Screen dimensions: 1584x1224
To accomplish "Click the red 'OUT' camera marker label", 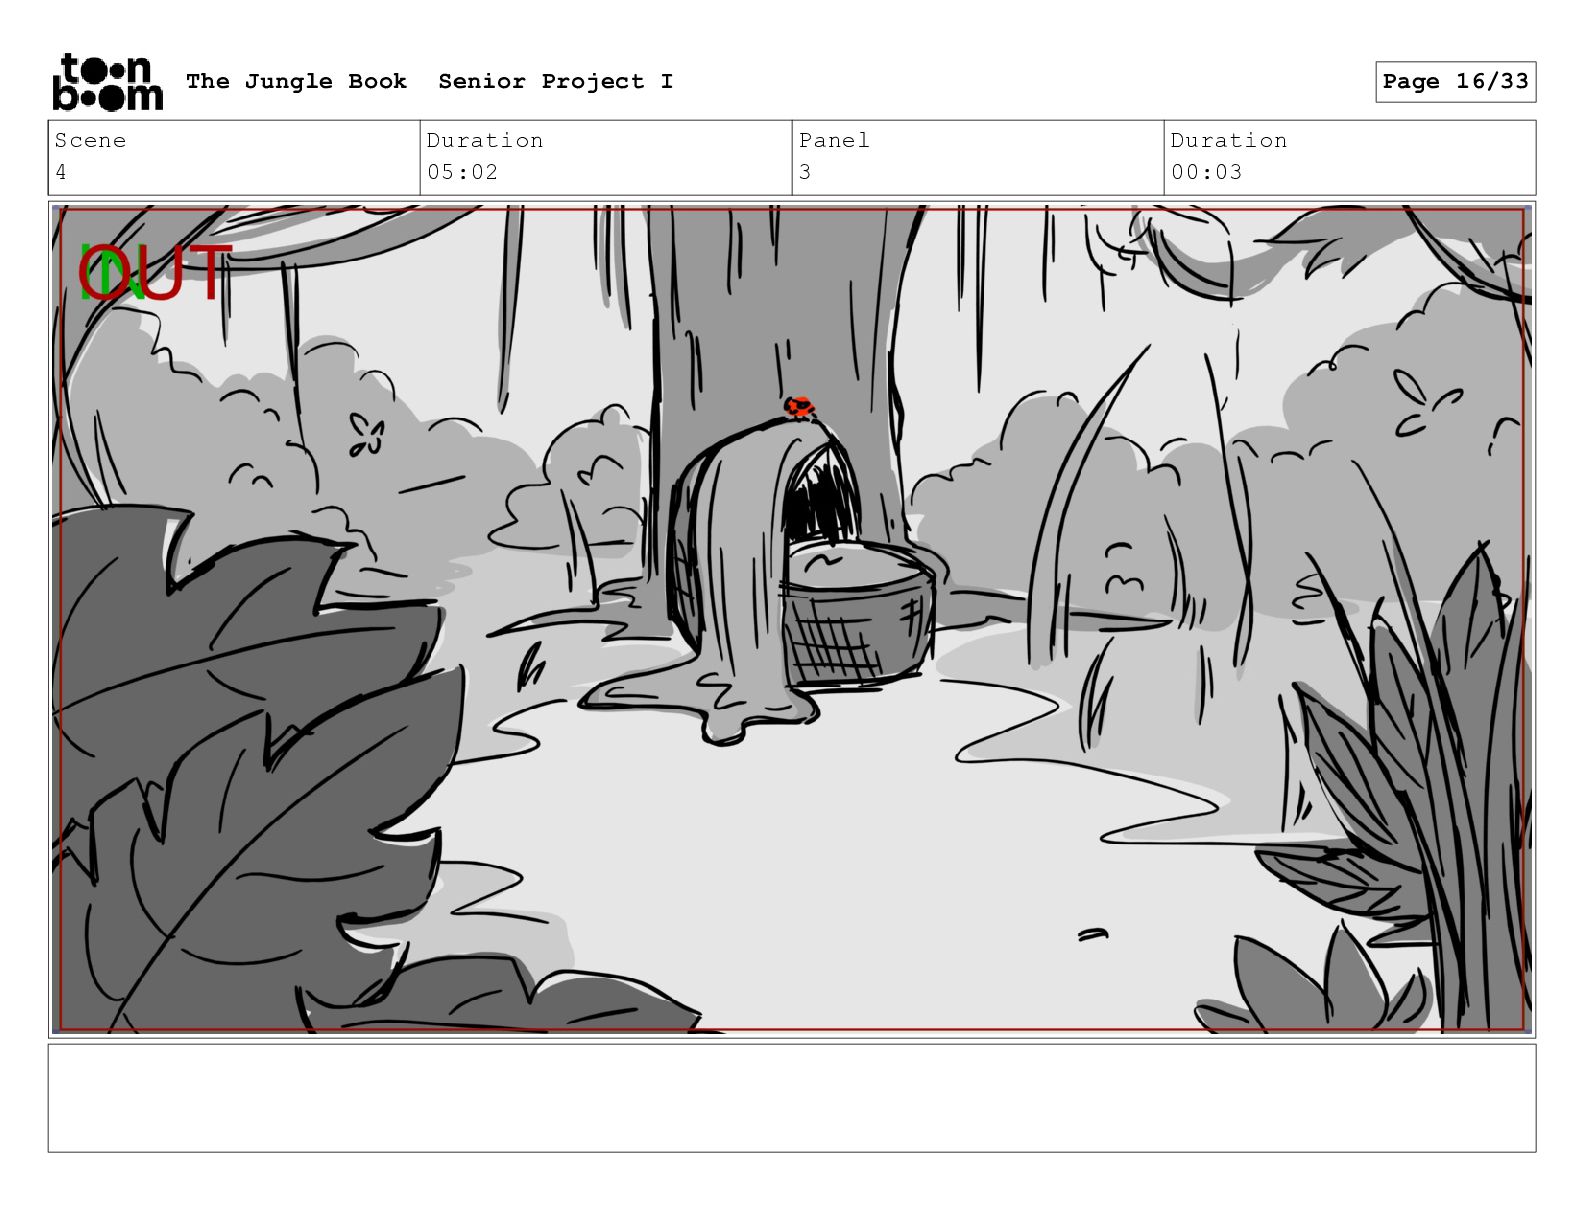I will [156, 273].
